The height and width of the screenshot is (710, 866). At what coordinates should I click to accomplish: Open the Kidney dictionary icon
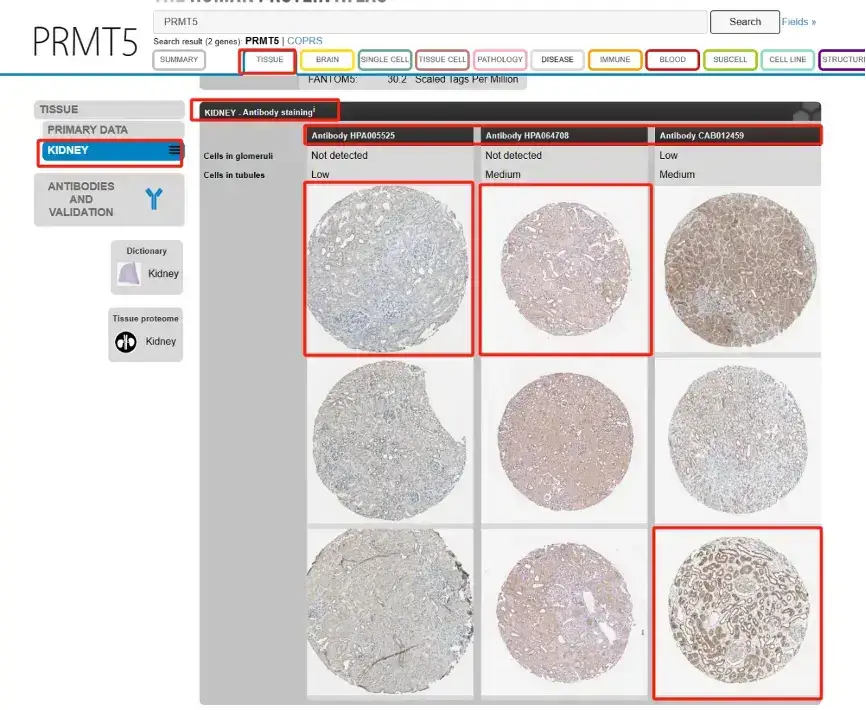[x=129, y=273]
